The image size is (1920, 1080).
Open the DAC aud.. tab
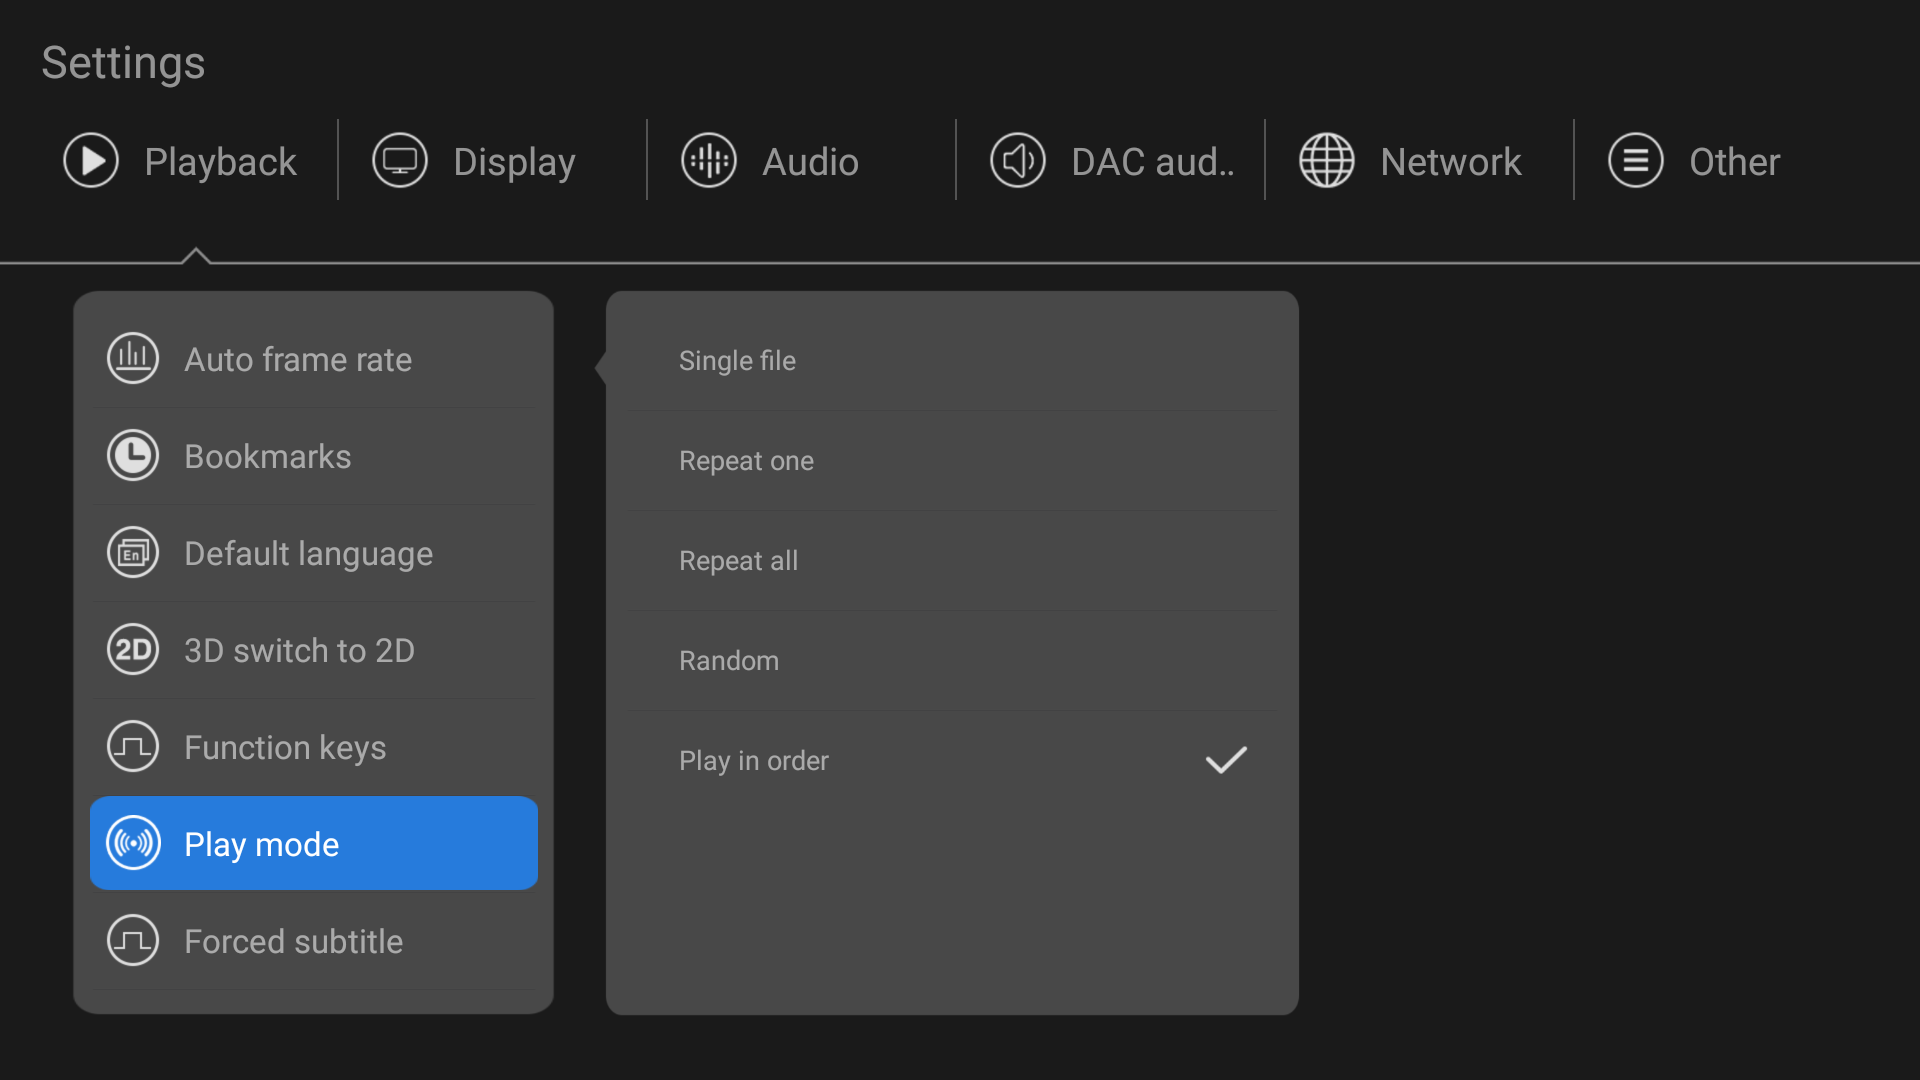click(1111, 161)
